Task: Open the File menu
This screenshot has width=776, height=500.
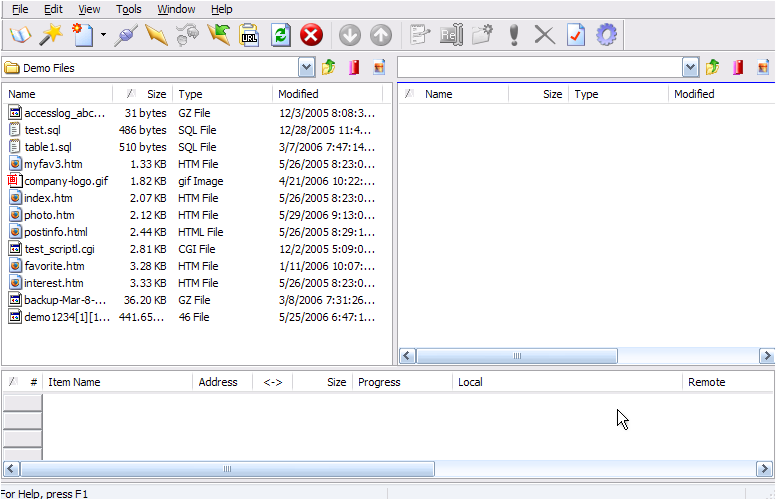Action: (20, 9)
